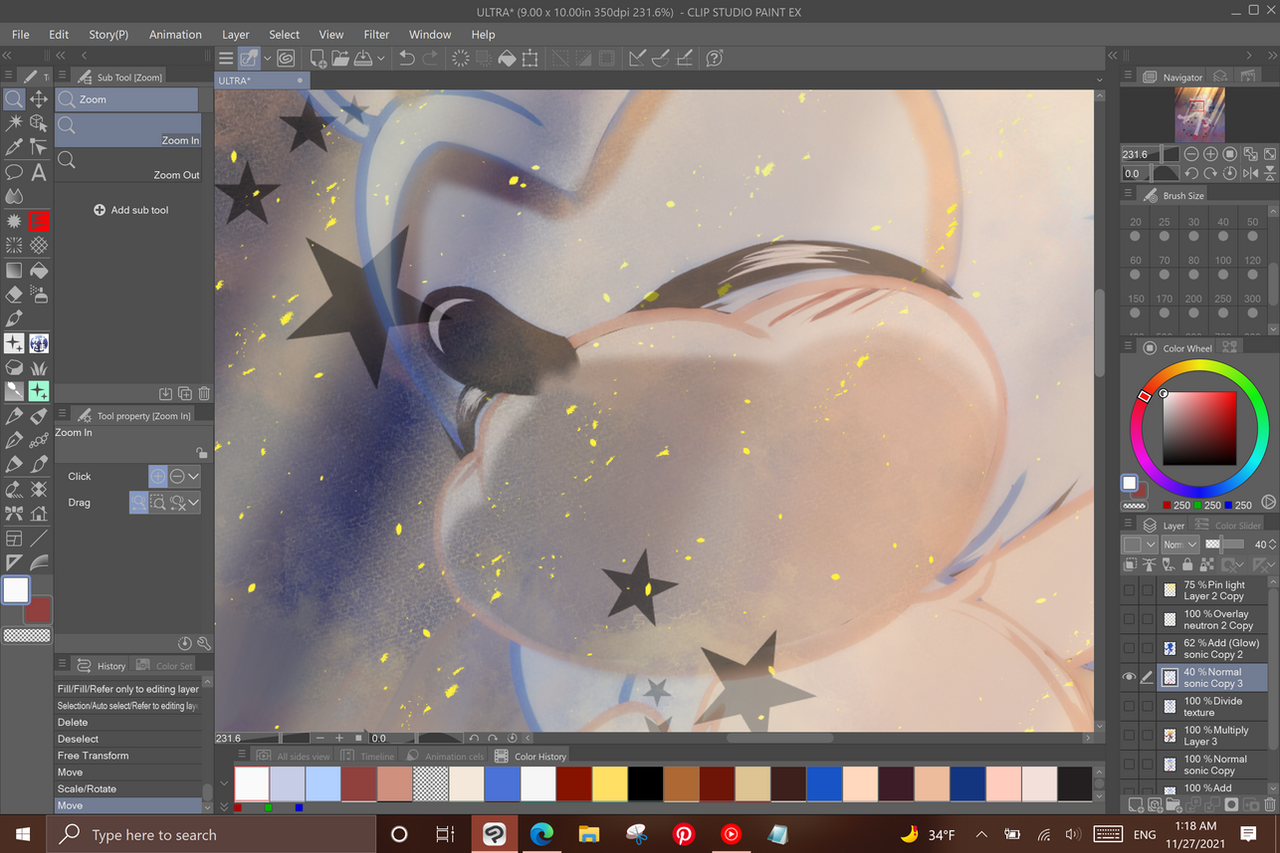The height and width of the screenshot is (853, 1280).
Task: Select the Move layer tool
Action: pos(39,98)
